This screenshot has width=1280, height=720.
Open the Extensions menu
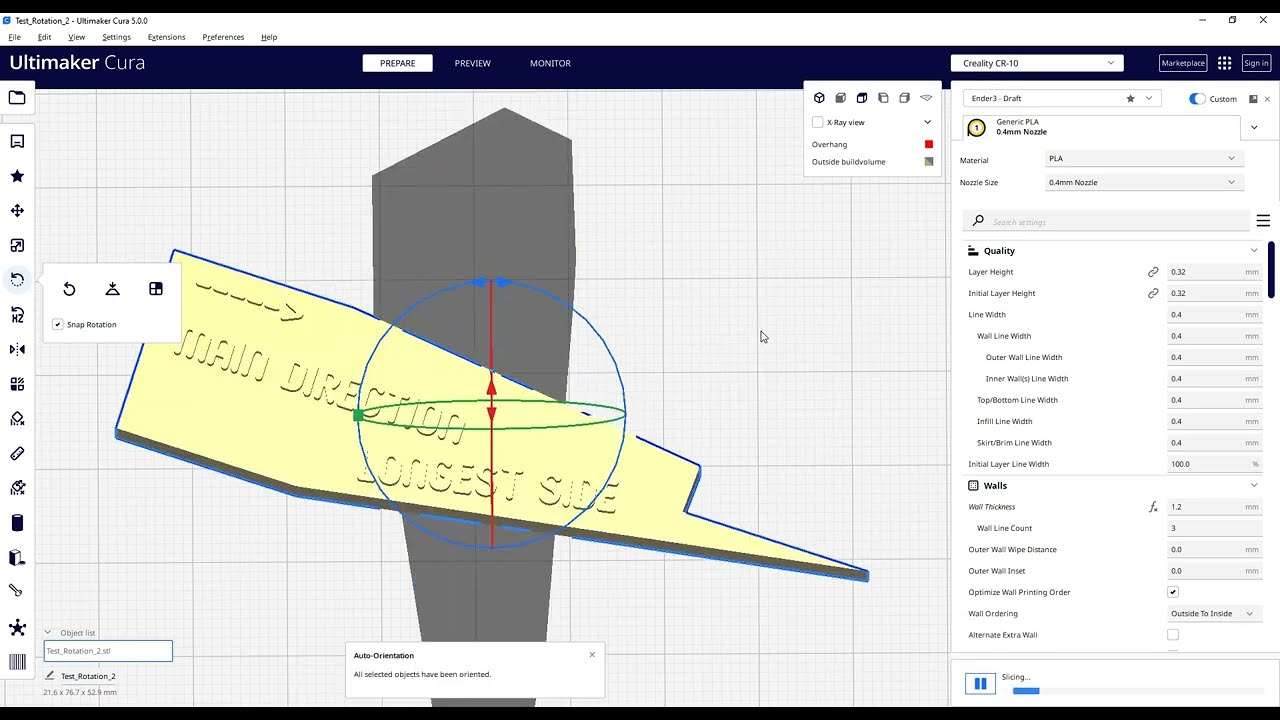(x=166, y=37)
